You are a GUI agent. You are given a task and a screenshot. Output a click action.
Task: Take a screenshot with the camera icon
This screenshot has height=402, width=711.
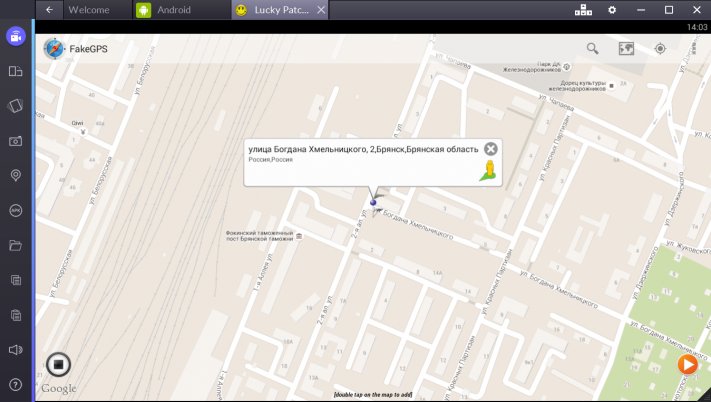point(15,141)
